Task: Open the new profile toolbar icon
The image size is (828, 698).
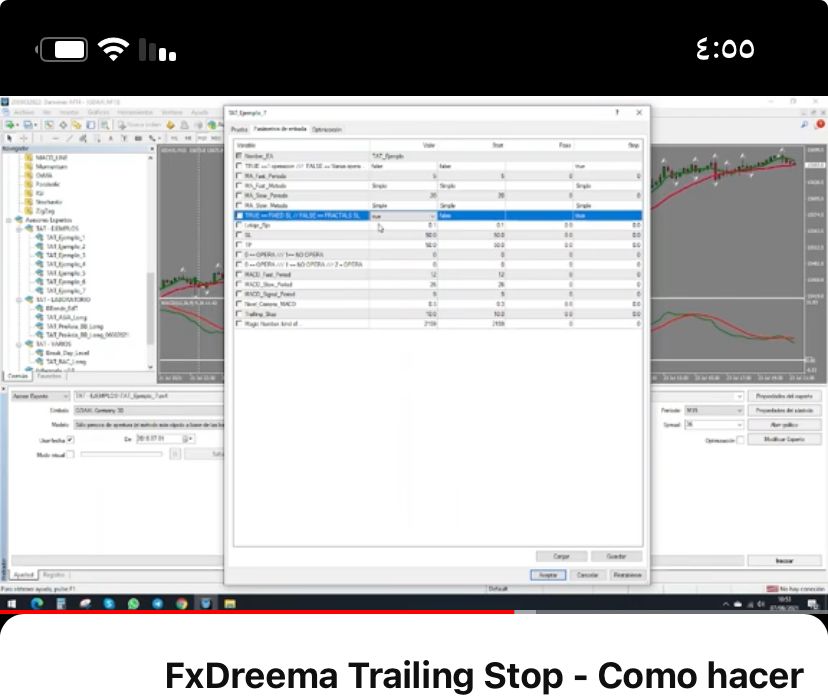Action: point(29,125)
